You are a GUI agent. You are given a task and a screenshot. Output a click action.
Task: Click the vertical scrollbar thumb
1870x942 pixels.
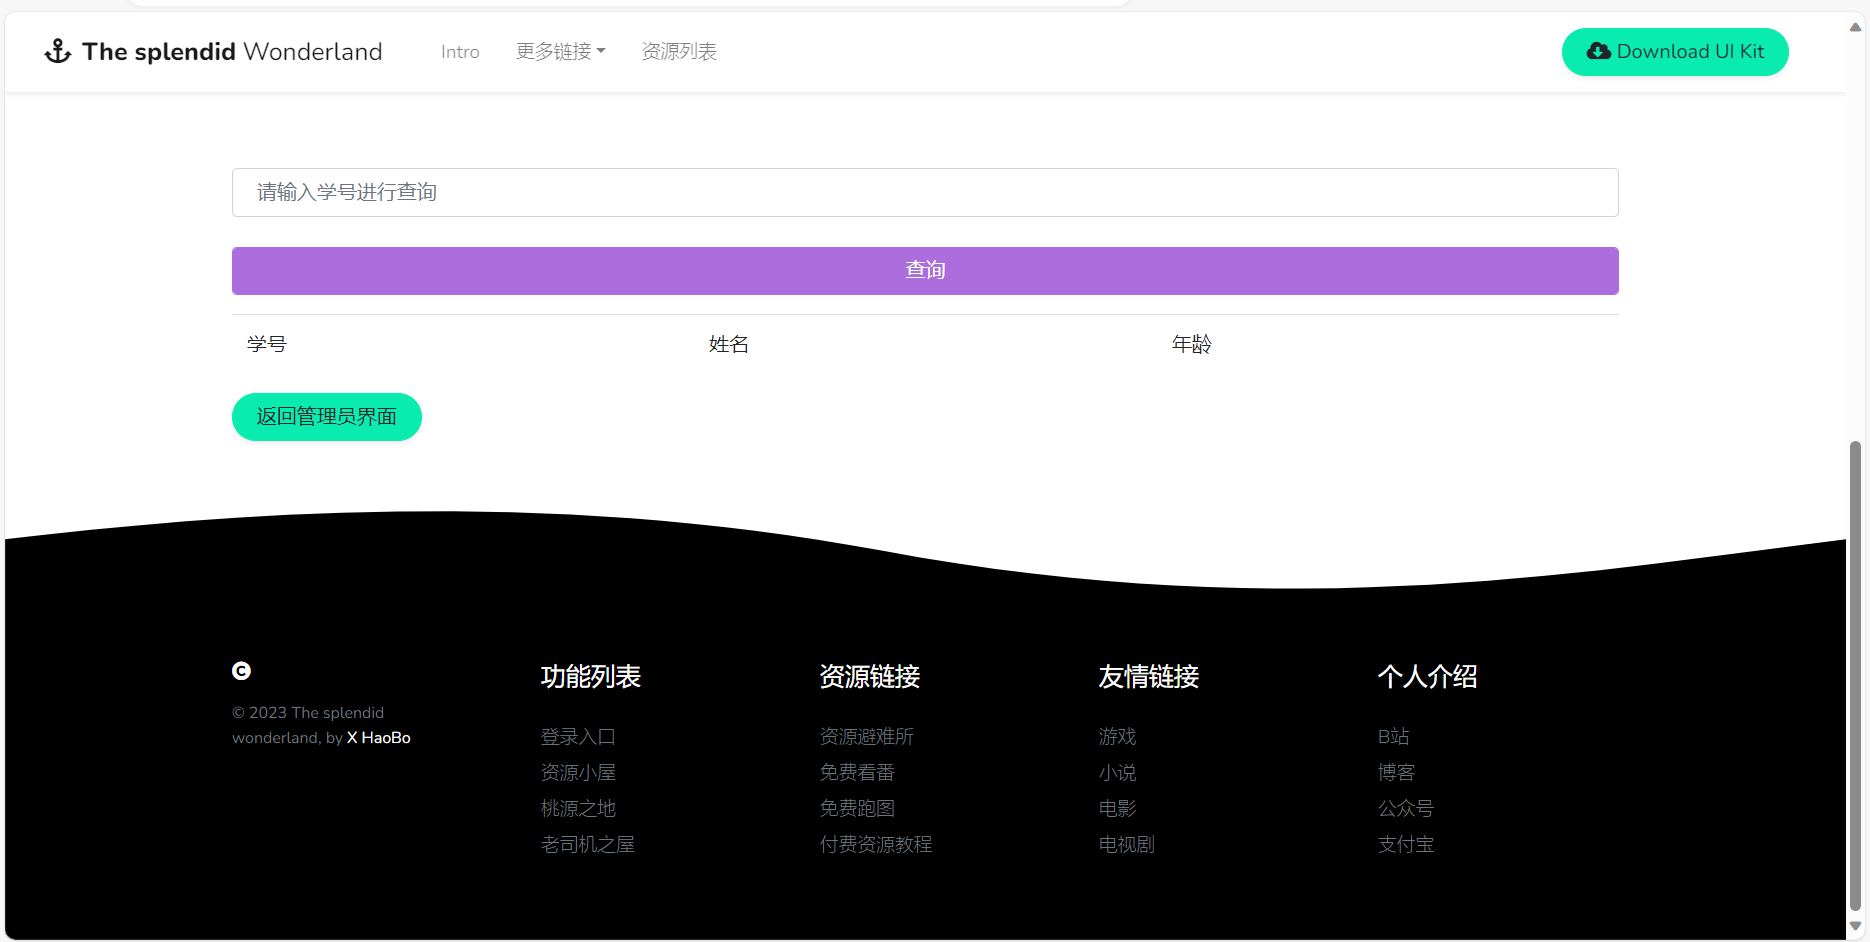(1856, 676)
